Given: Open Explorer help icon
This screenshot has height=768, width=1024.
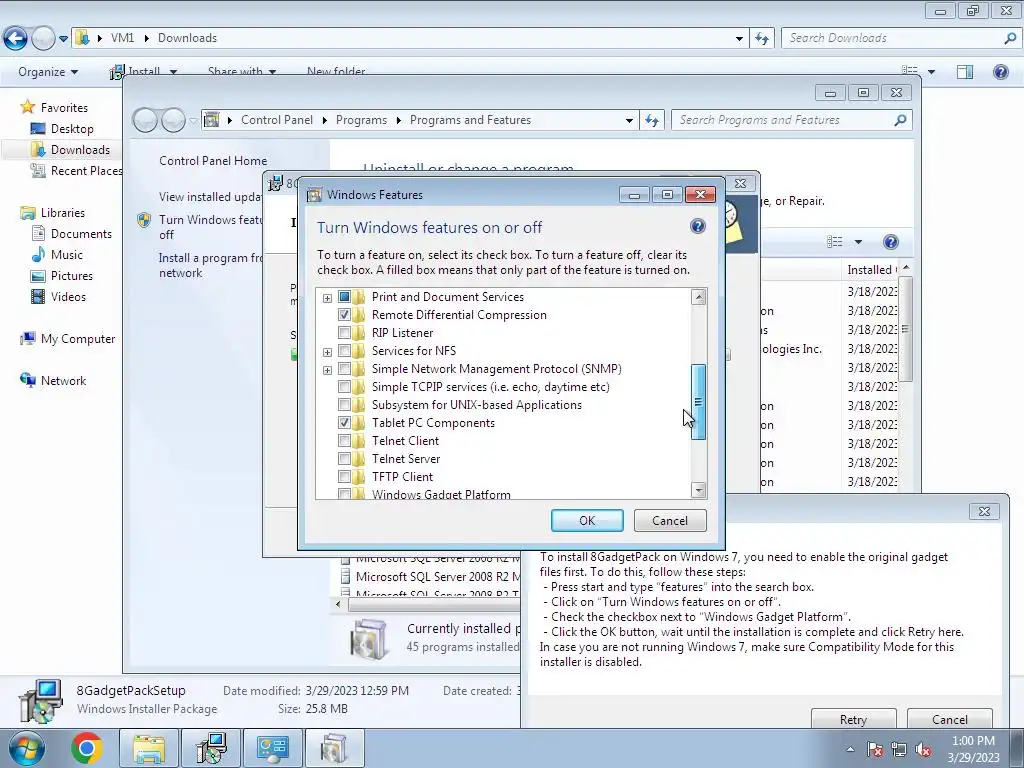Looking at the screenshot, I should (1000, 72).
